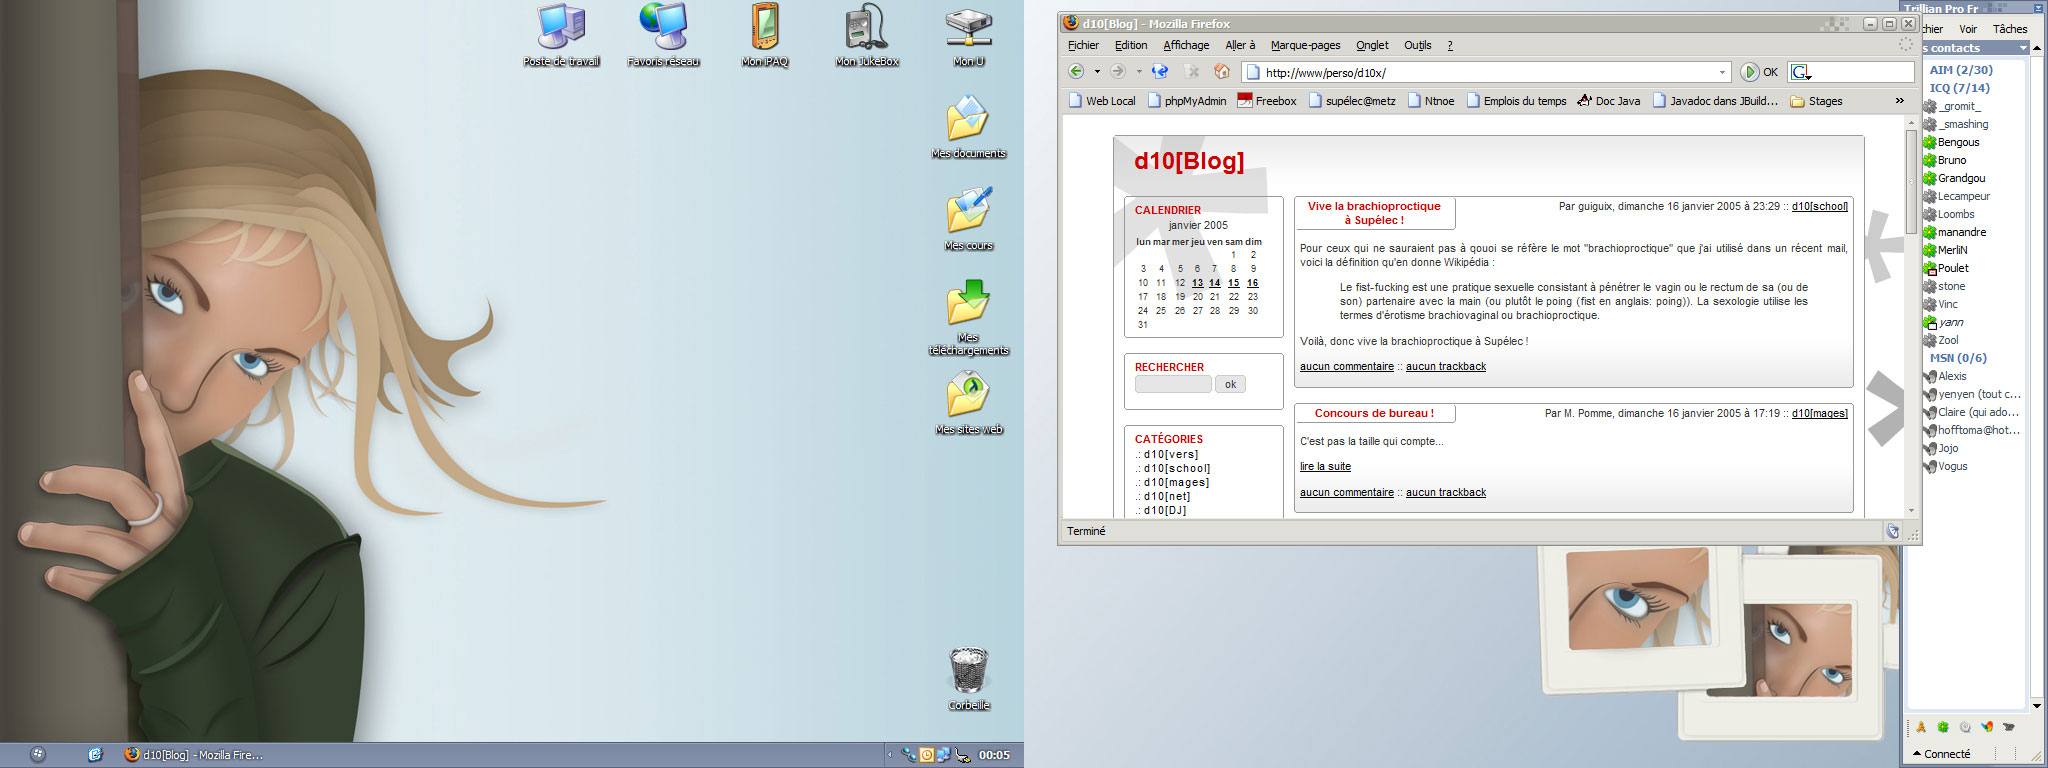Open the Doc Java bookmark
Image resolution: width=2048 pixels, height=768 pixels.
(1609, 101)
